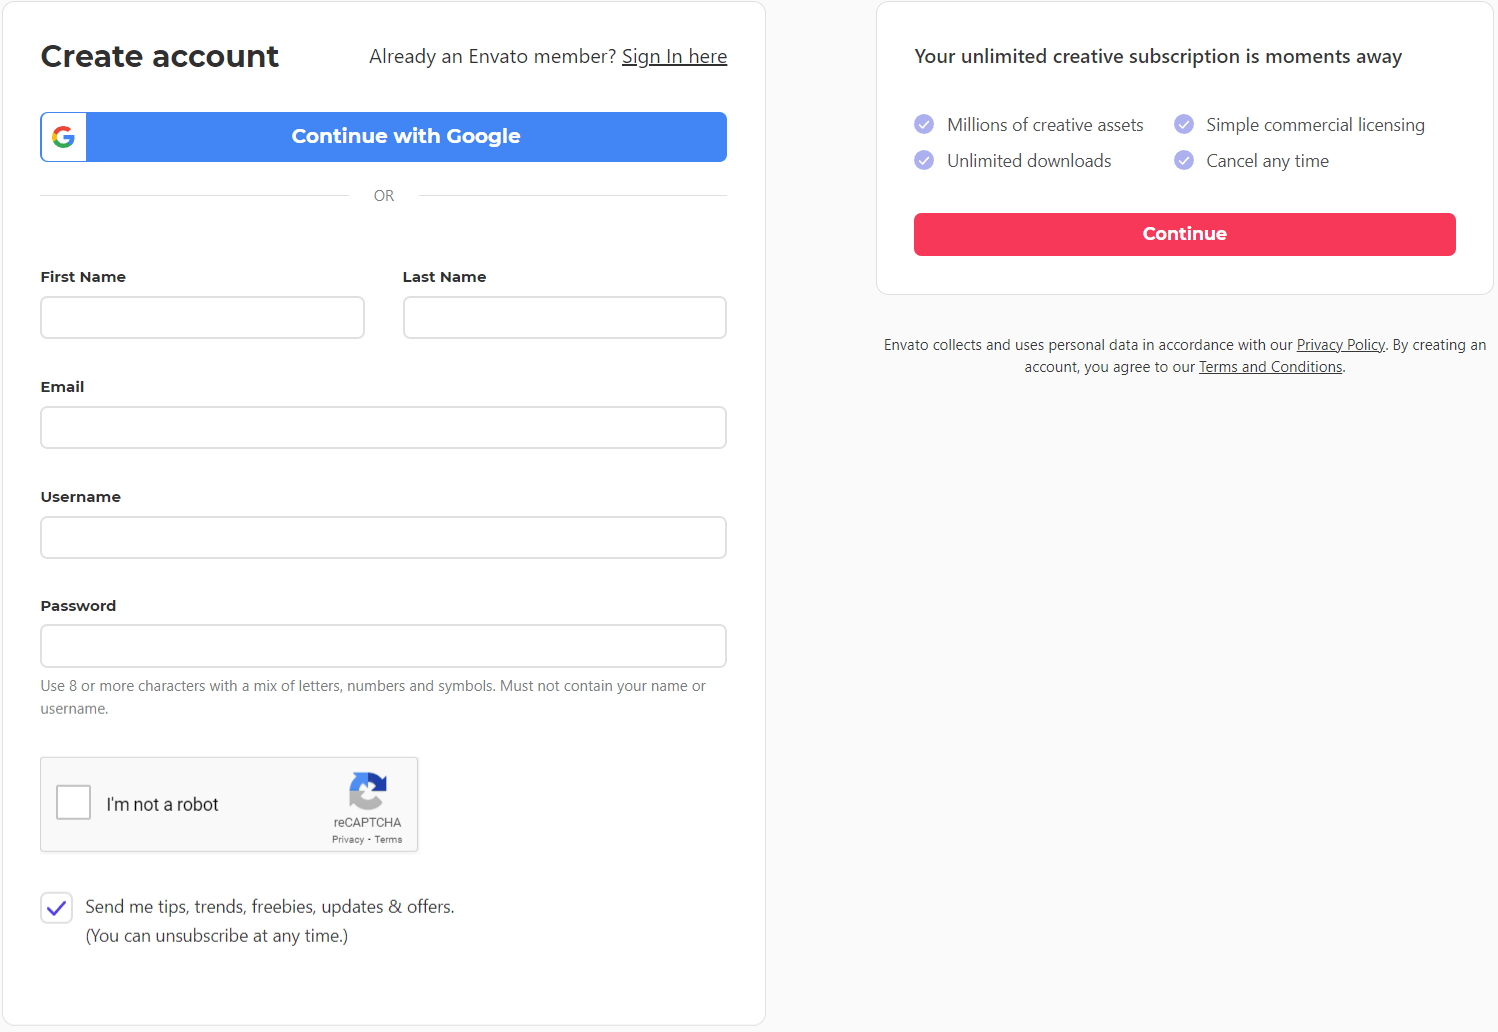Viewport: 1498px width, 1032px height.
Task: Click checkmark icon beside Cancel any time
Action: click(1184, 160)
